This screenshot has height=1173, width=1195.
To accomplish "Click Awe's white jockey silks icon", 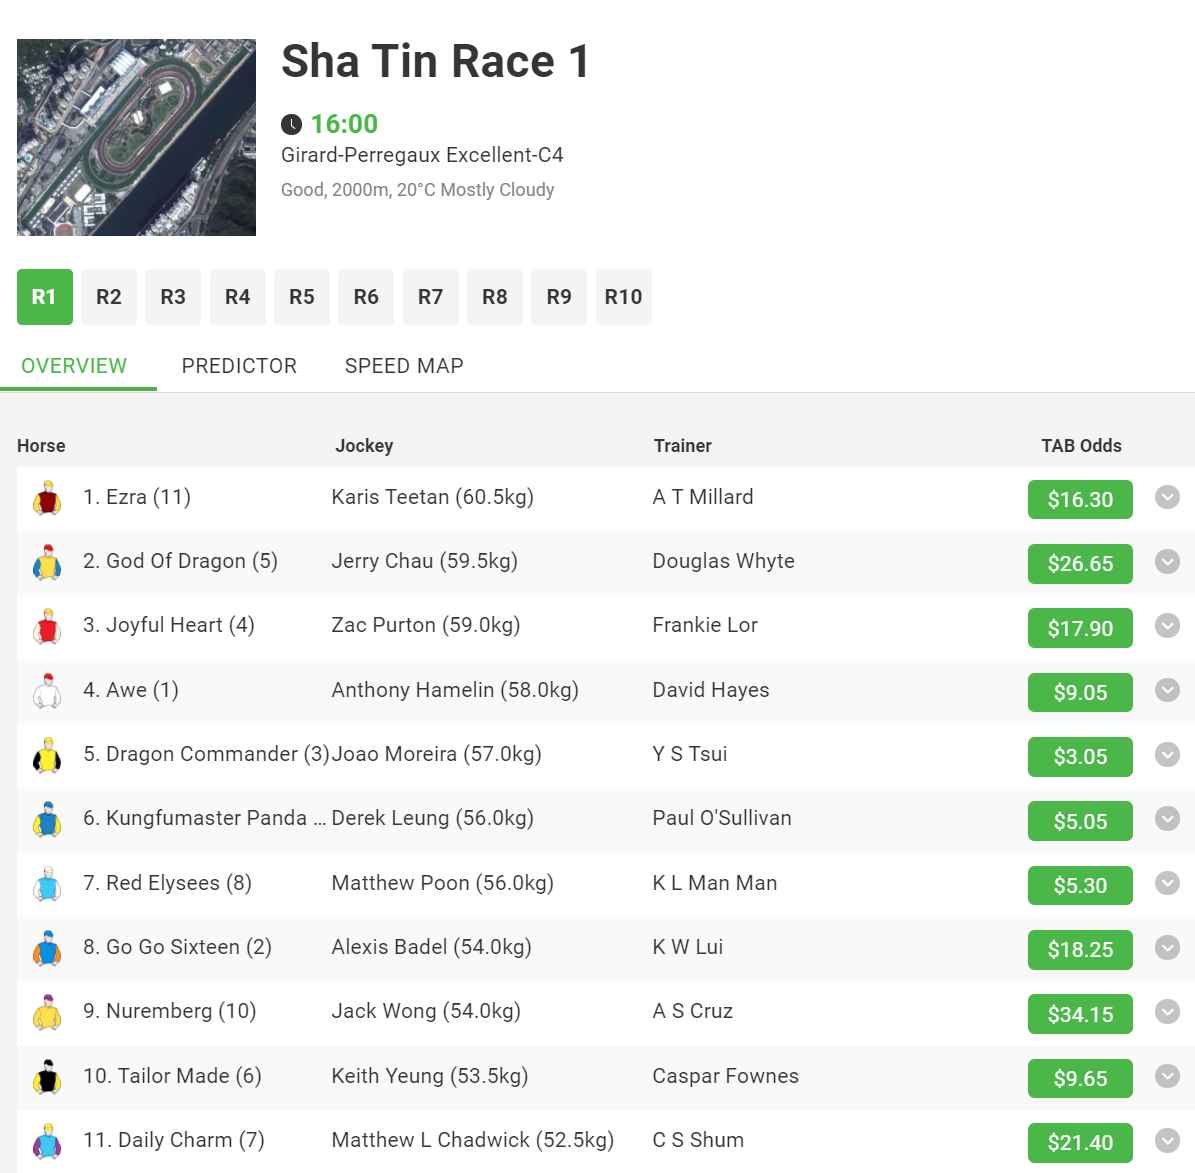I will tap(47, 690).
